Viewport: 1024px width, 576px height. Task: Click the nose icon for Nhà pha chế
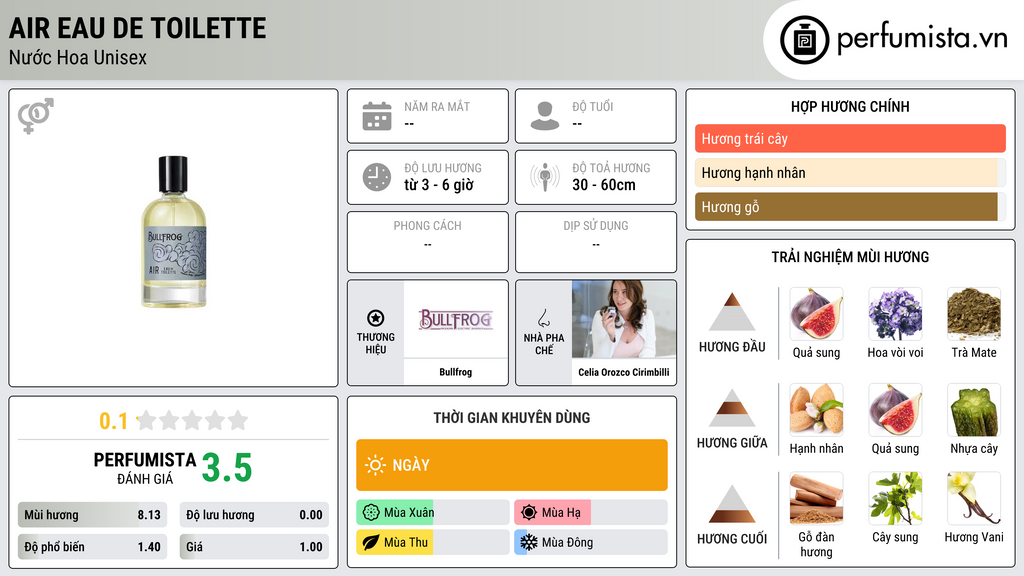[x=543, y=318]
